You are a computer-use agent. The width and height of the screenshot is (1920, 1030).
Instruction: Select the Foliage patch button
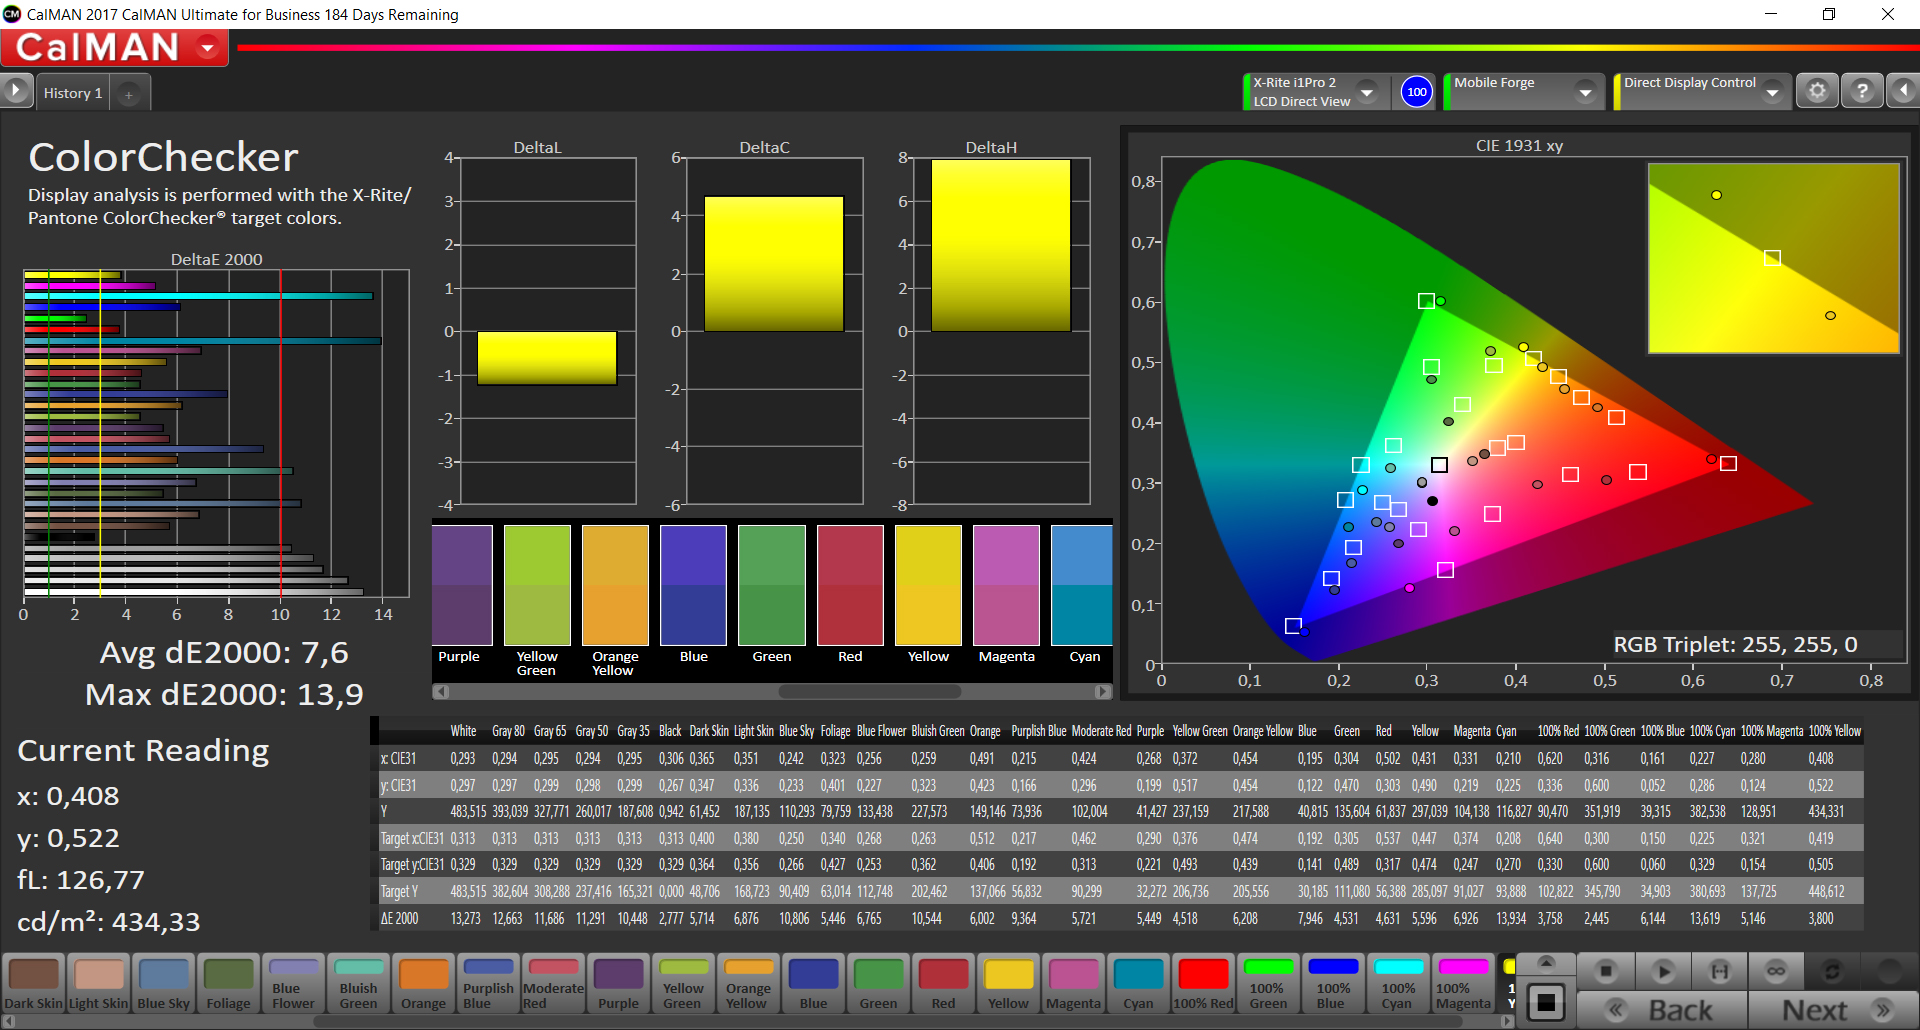coord(228,984)
